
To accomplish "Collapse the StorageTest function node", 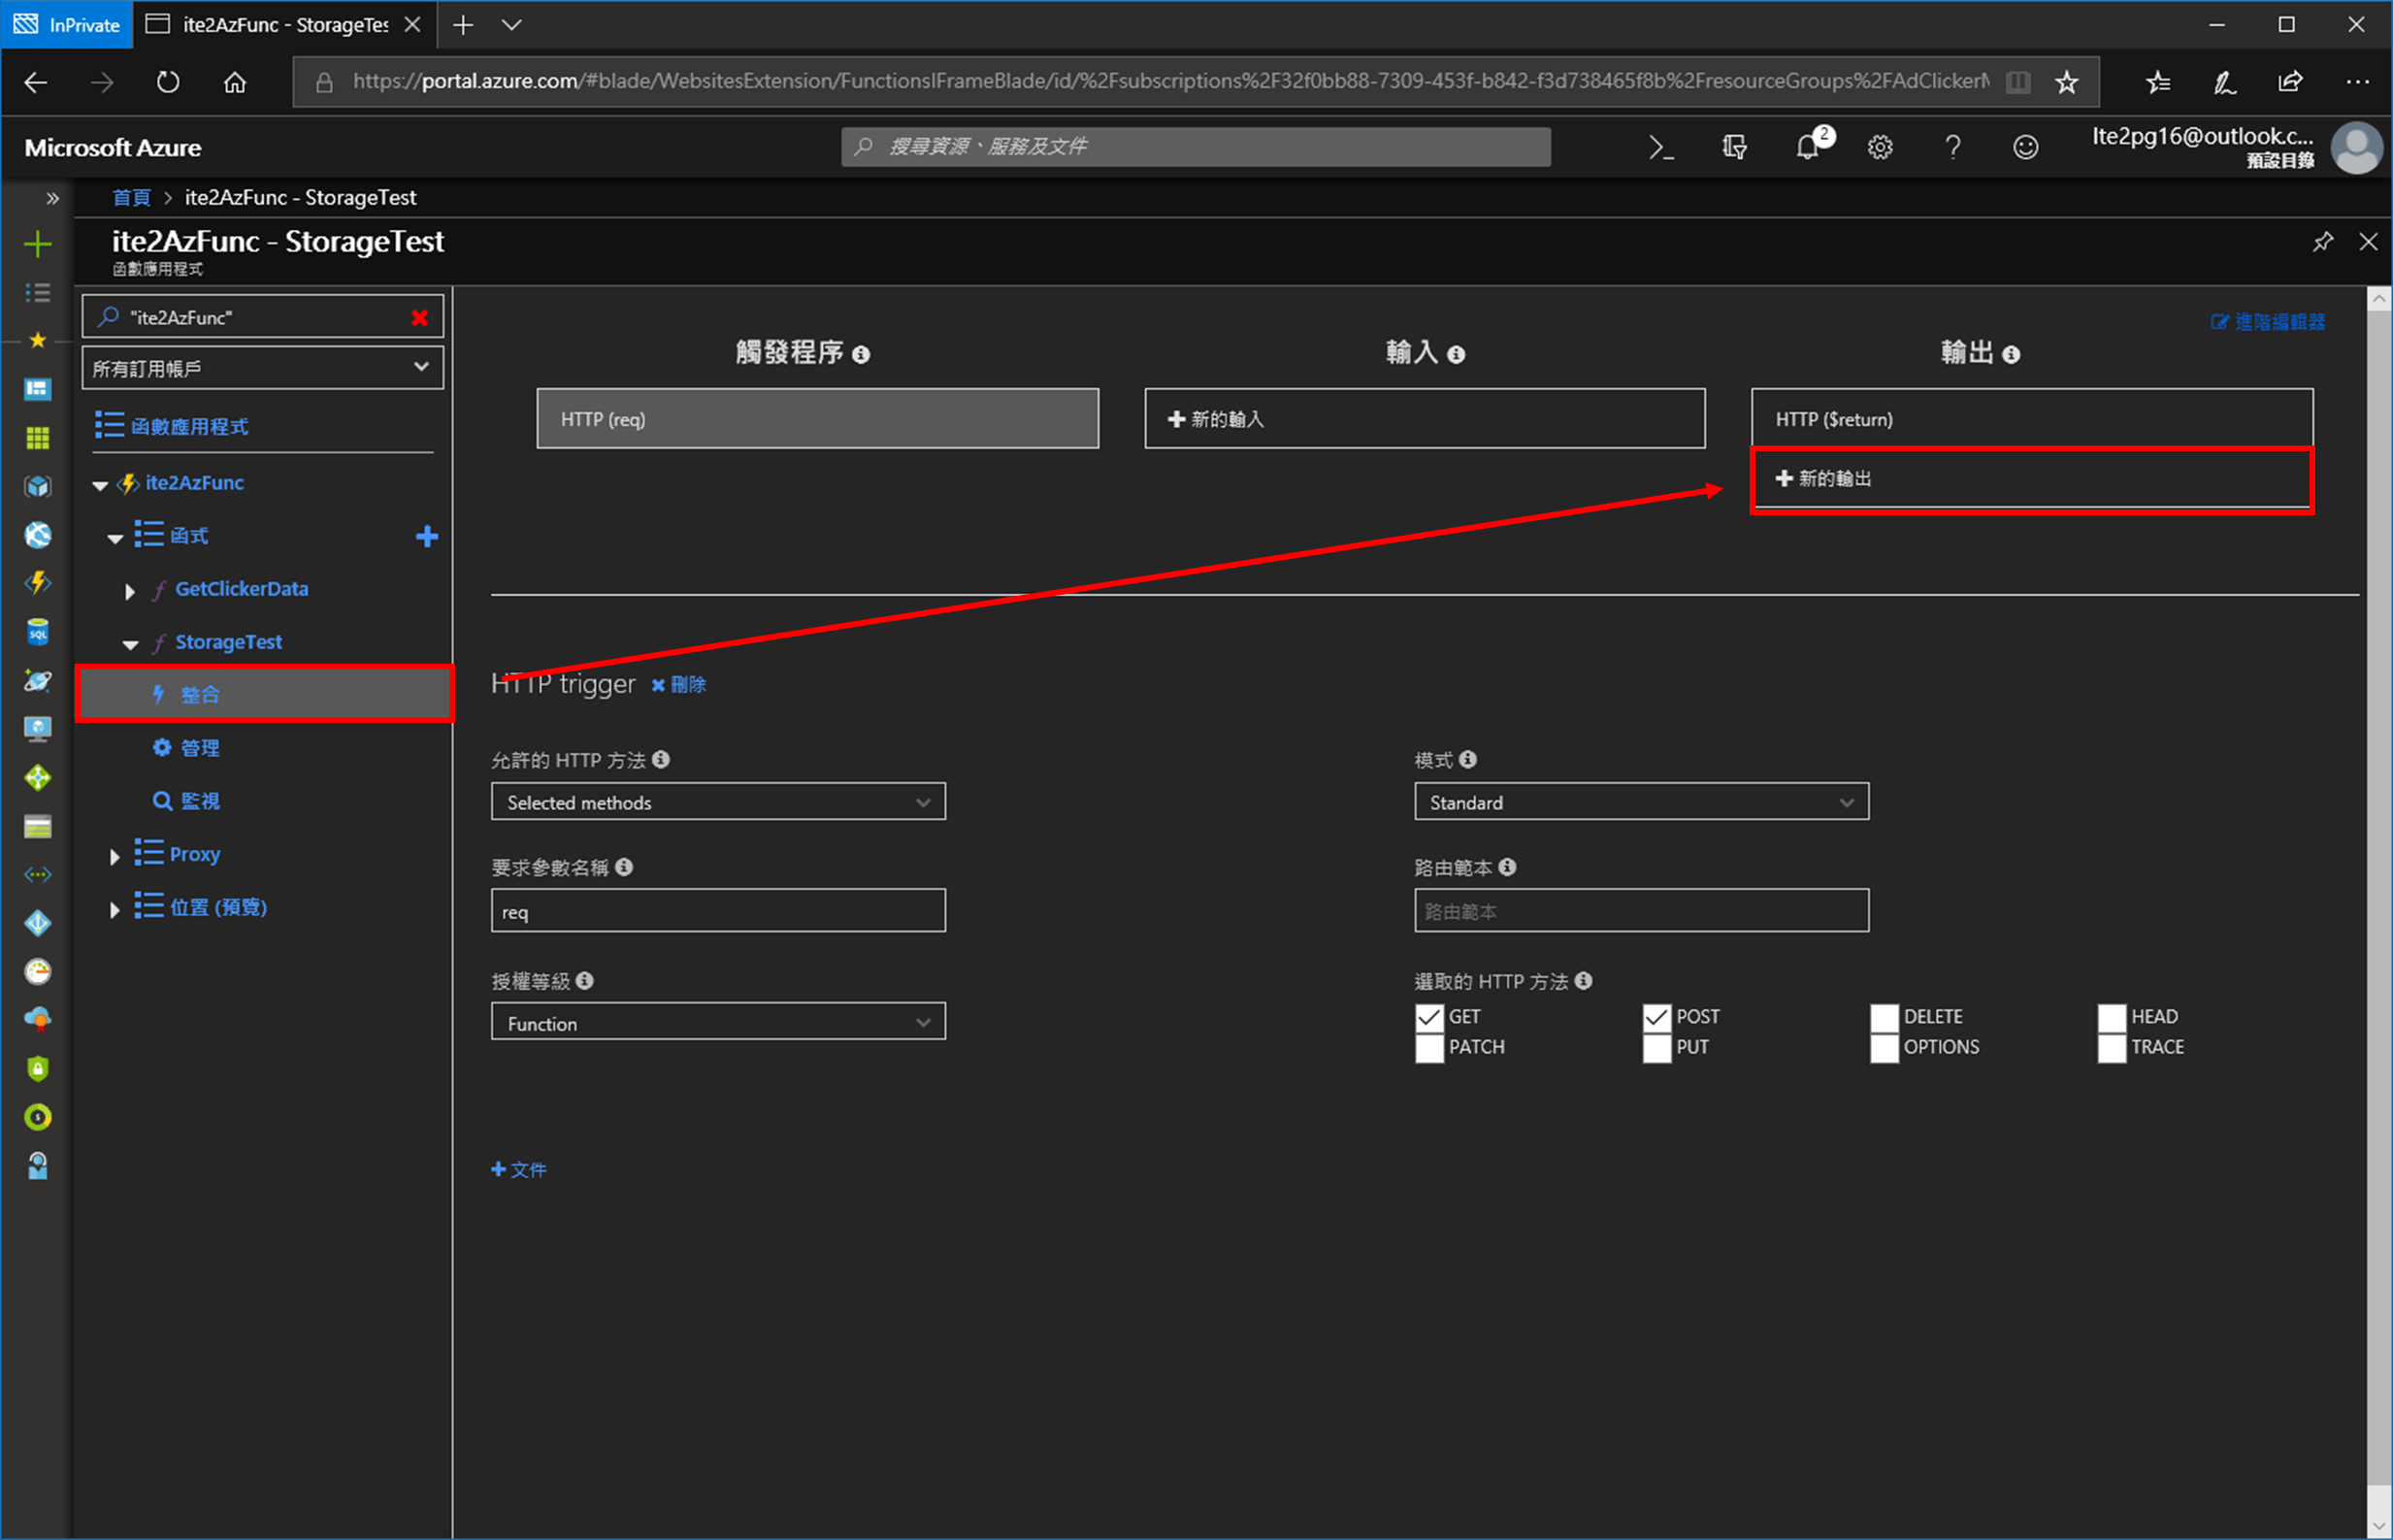I will click(130, 645).
